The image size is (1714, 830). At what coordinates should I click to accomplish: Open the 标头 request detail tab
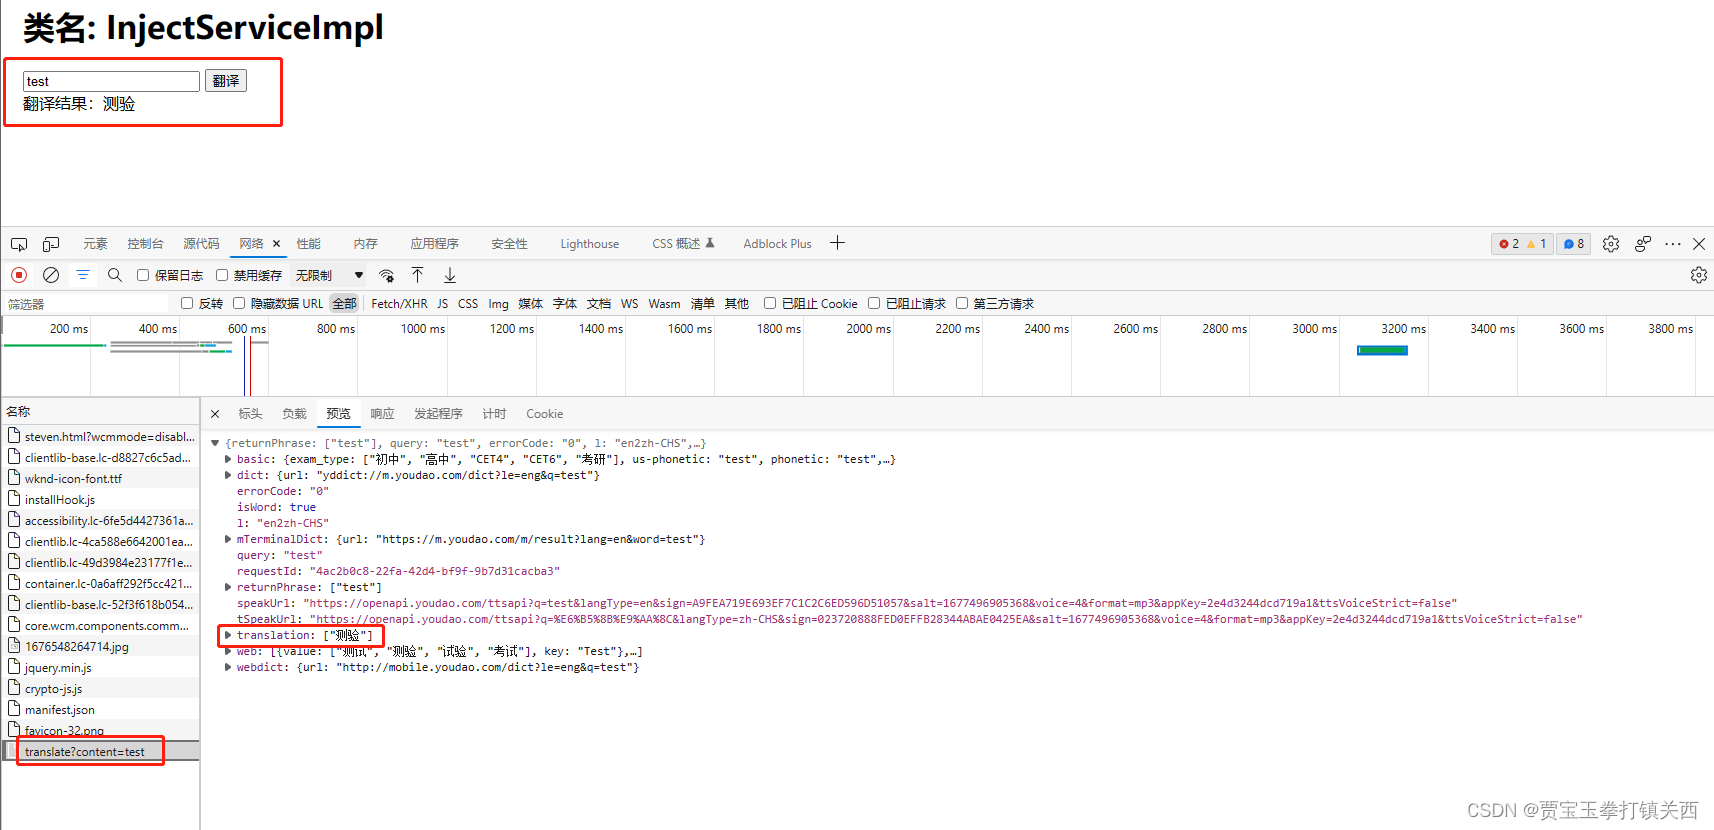click(x=250, y=414)
